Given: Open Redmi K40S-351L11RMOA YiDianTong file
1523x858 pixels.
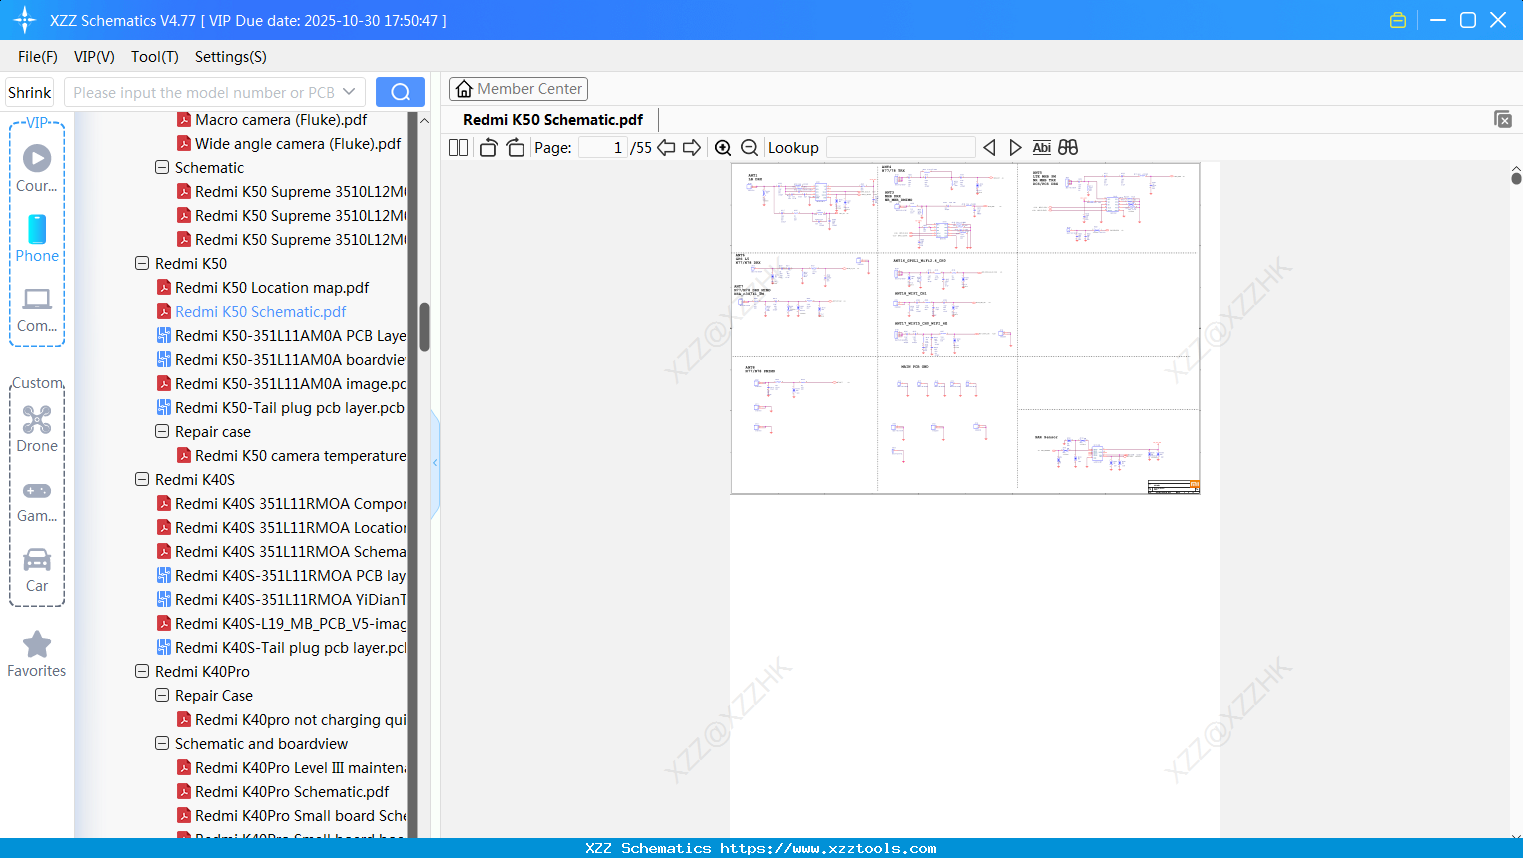Looking at the screenshot, I should (x=281, y=600).
